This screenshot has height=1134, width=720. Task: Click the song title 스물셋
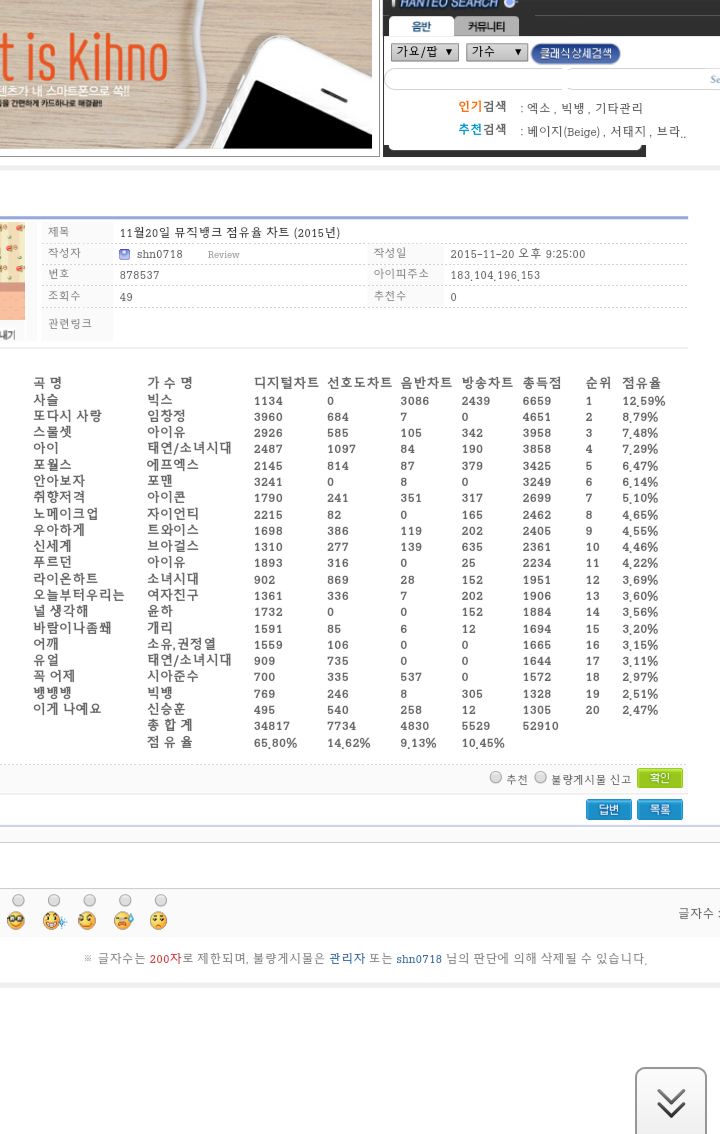52,432
